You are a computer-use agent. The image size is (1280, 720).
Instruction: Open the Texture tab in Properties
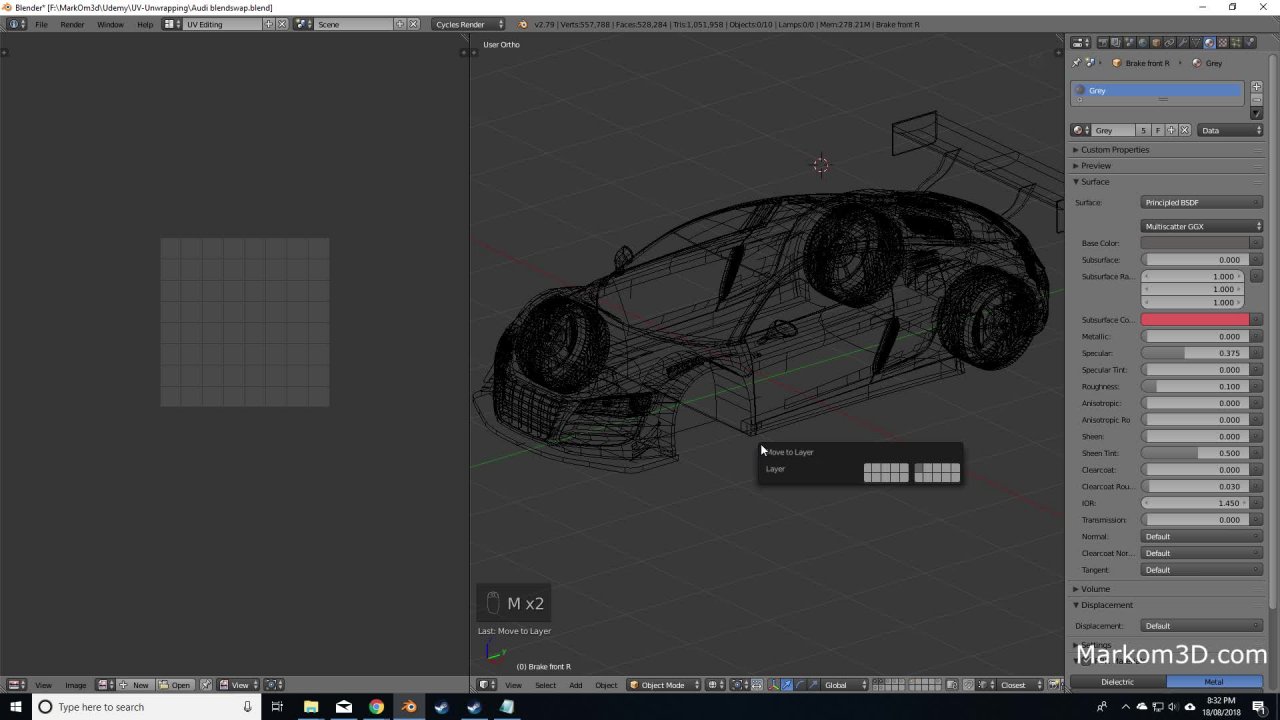[1222, 42]
